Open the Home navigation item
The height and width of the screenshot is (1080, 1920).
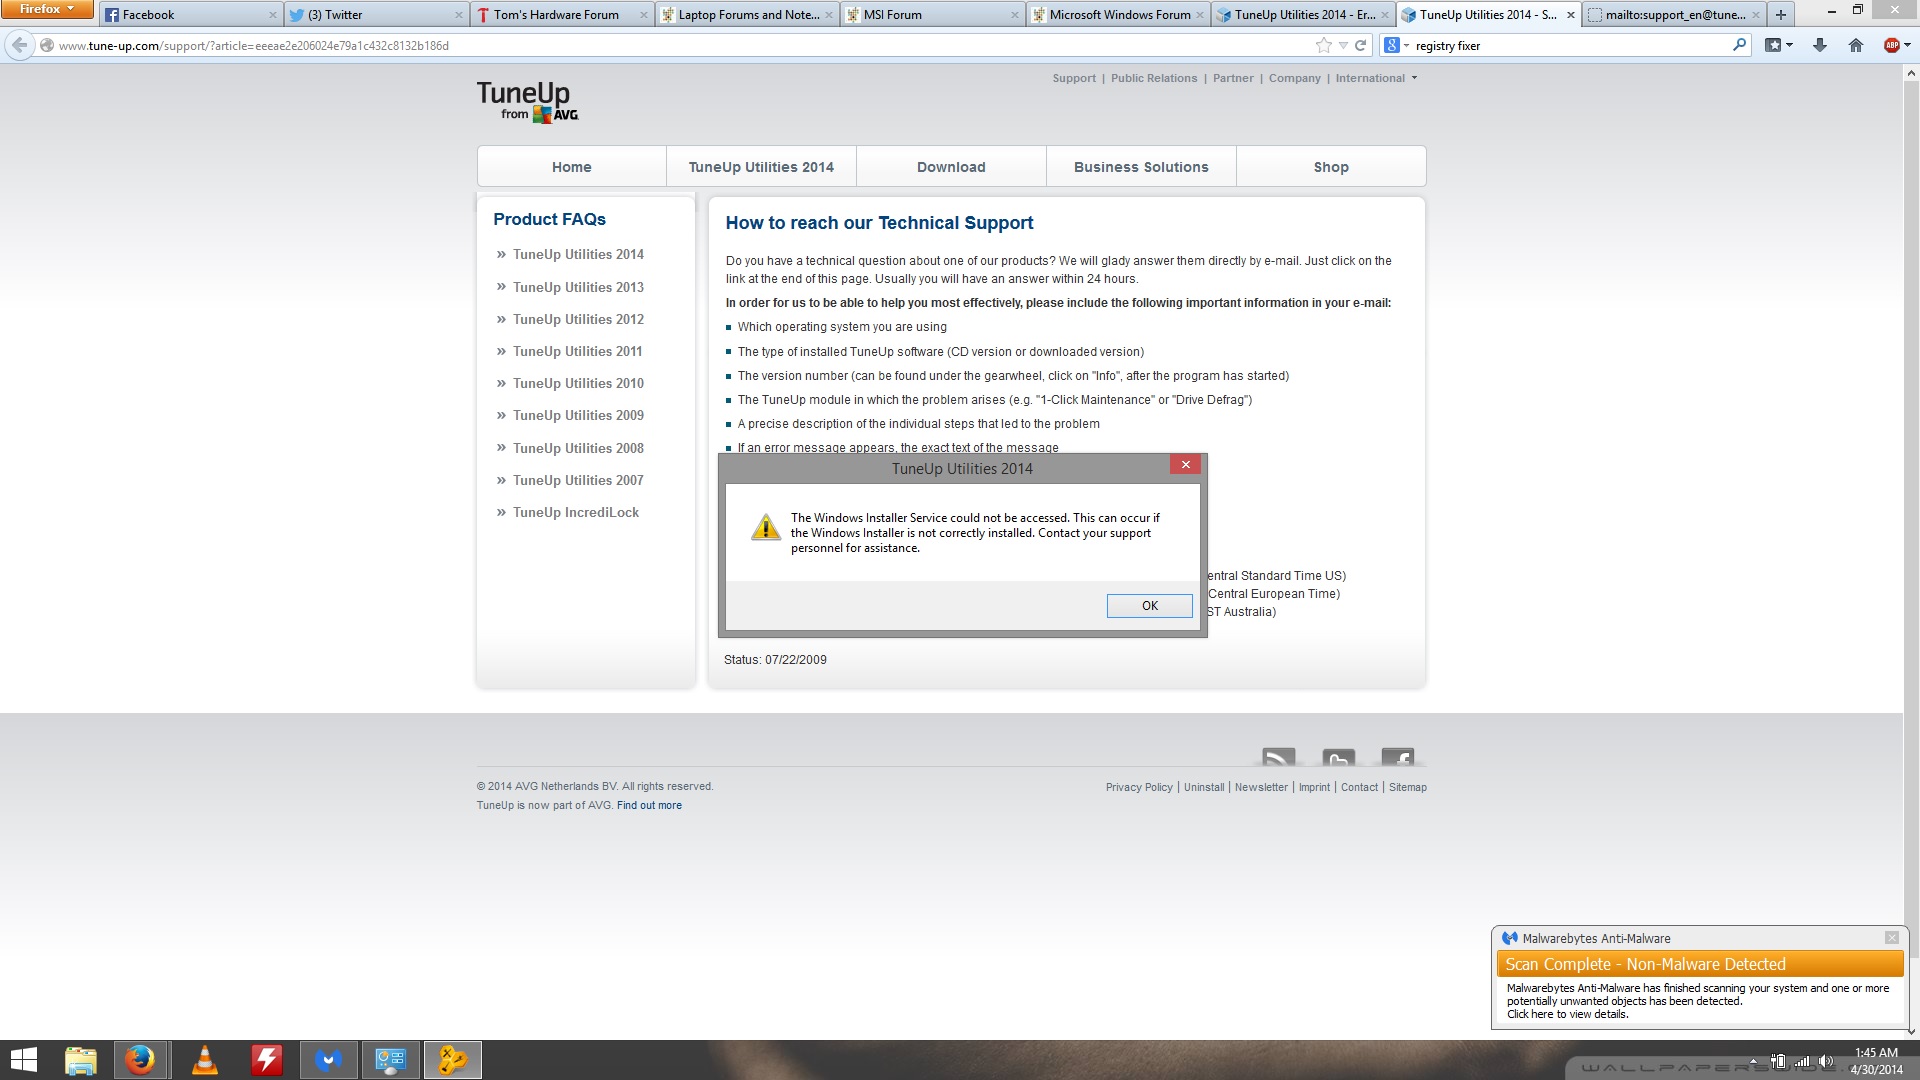[571, 167]
